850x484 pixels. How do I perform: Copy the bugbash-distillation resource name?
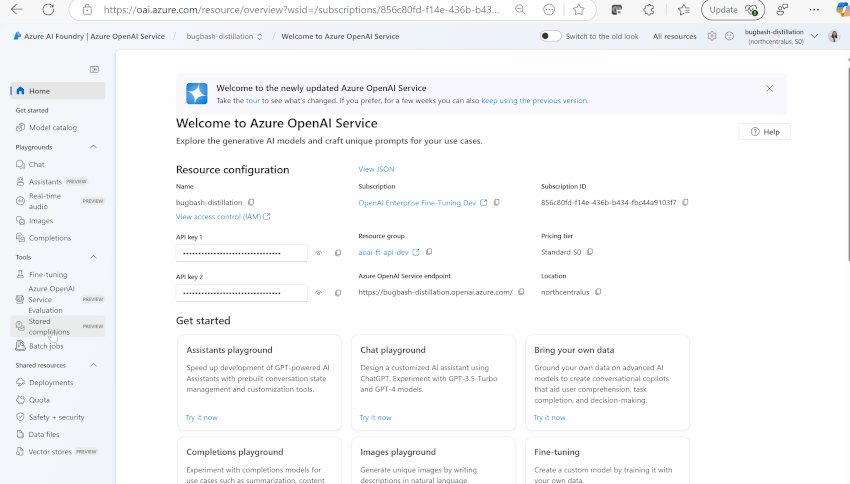251,202
